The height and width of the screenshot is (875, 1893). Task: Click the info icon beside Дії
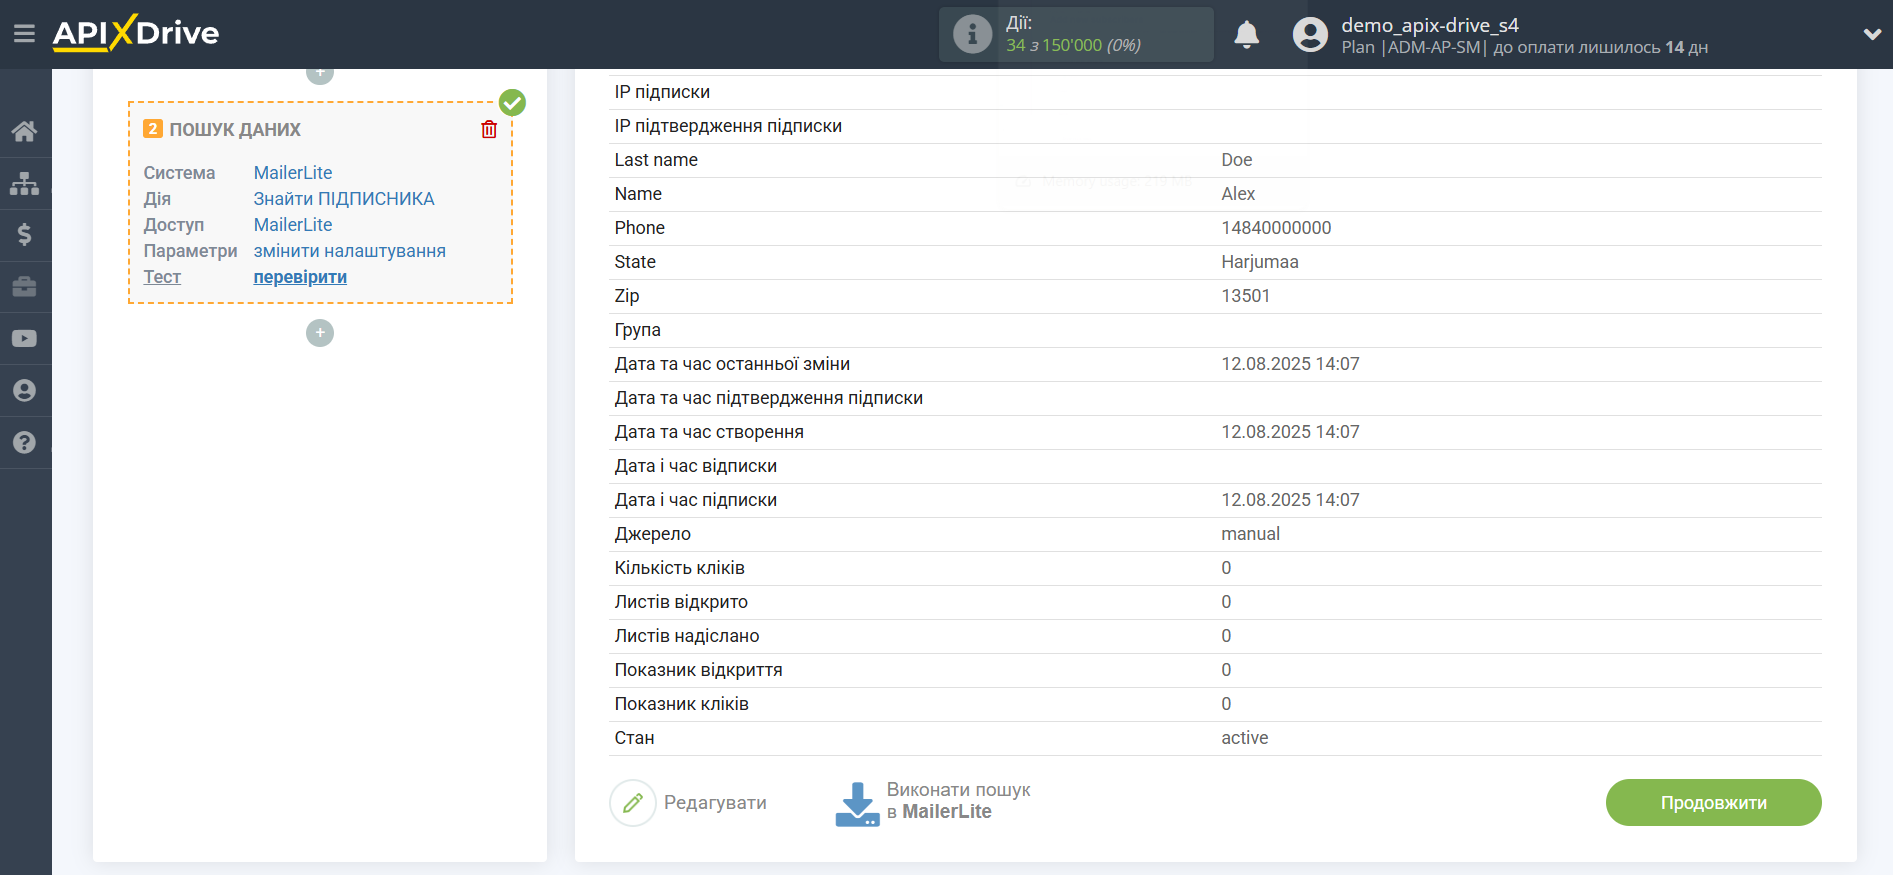click(x=972, y=34)
